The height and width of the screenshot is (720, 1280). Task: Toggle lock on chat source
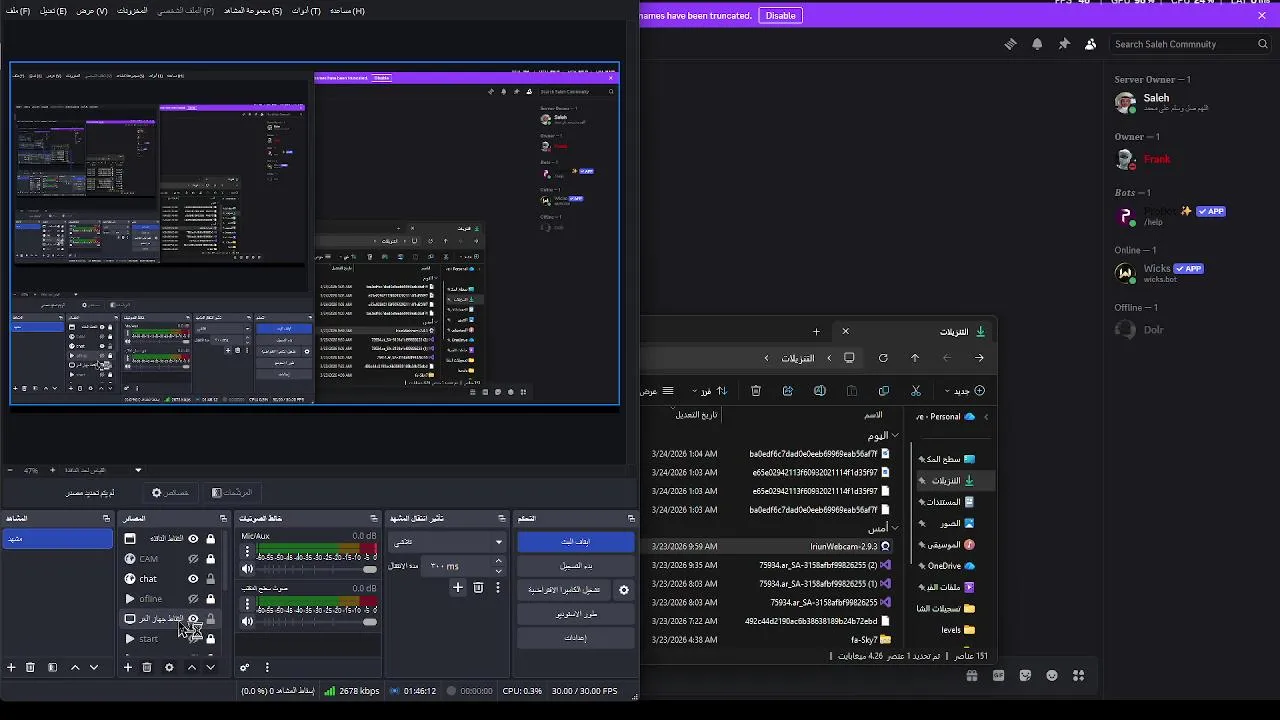pyautogui.click(x=210, y=579)
